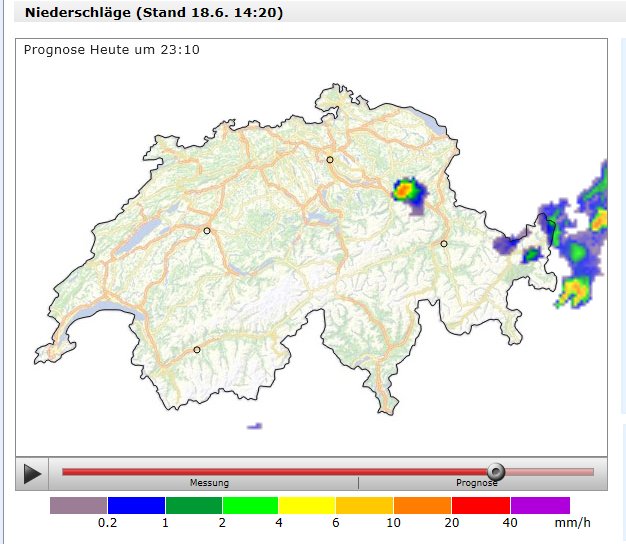Click the mauve lowest-intensity legend swatch
This screenshot has width=626, height=544.
point(78,505)
